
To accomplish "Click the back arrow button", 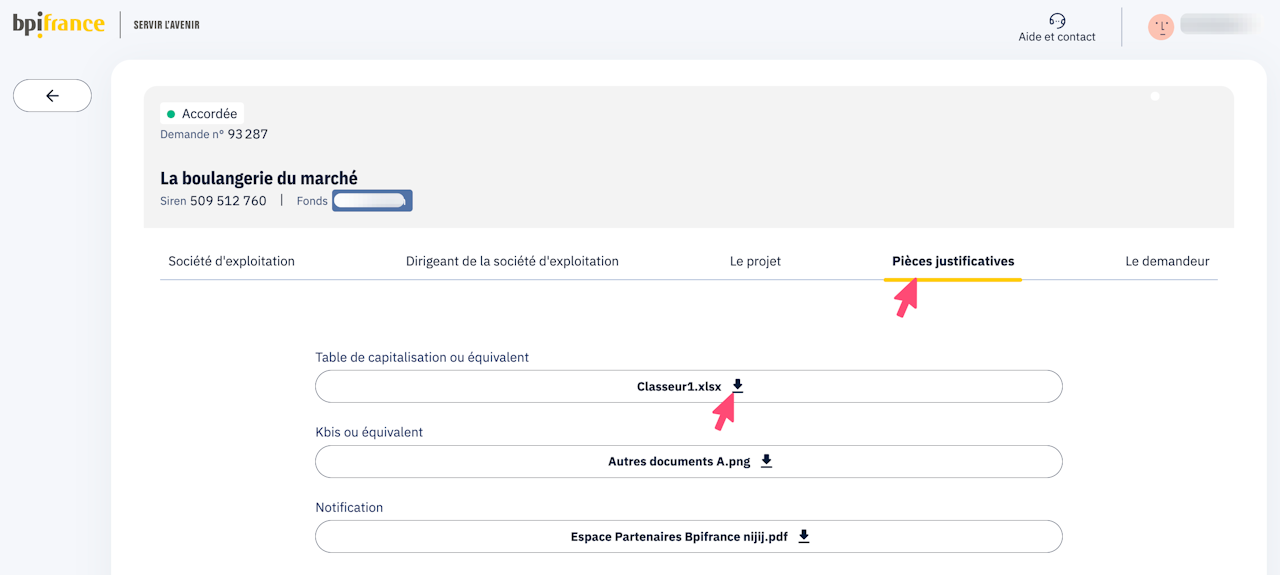I will point(52,96).
